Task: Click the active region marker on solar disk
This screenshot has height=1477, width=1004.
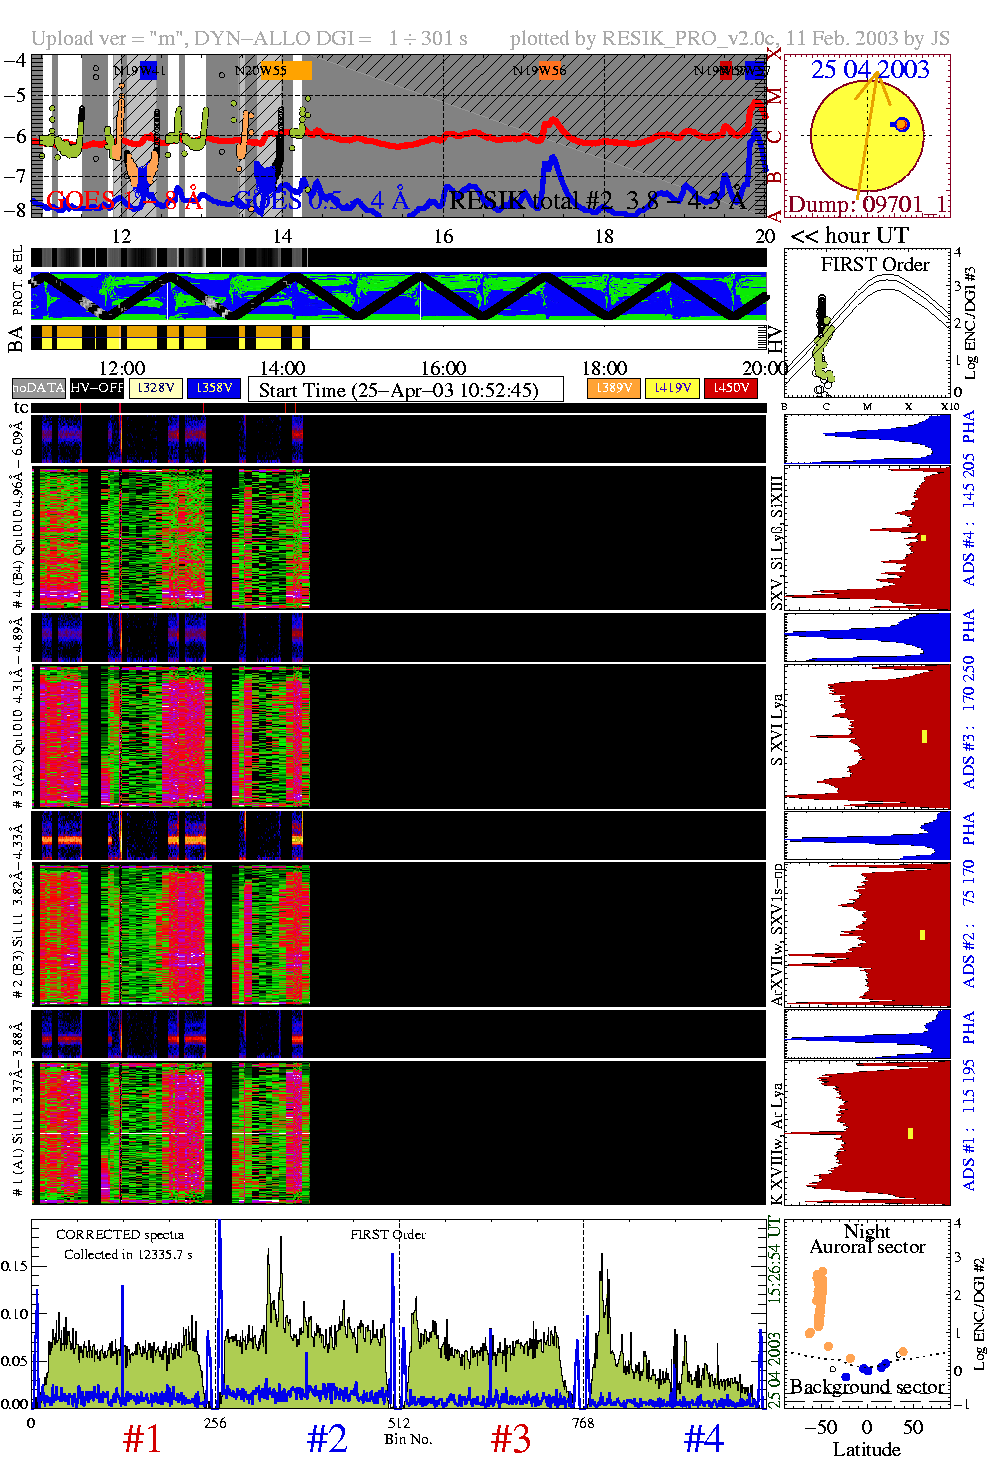Action: [902, 124]
